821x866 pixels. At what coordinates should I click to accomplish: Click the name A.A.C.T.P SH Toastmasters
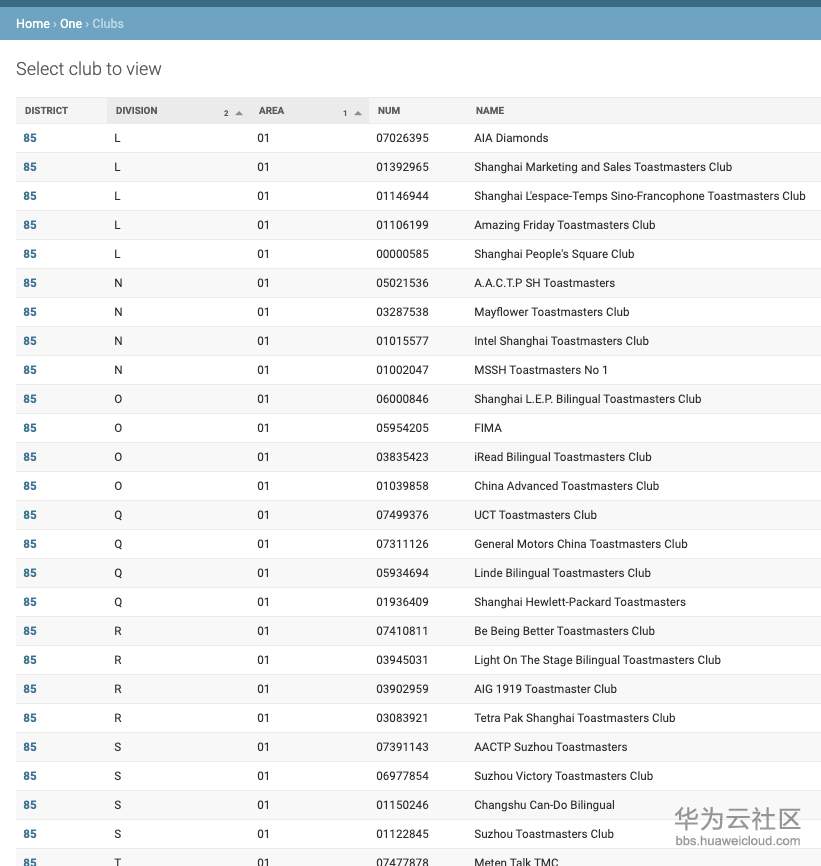point(544,283)
